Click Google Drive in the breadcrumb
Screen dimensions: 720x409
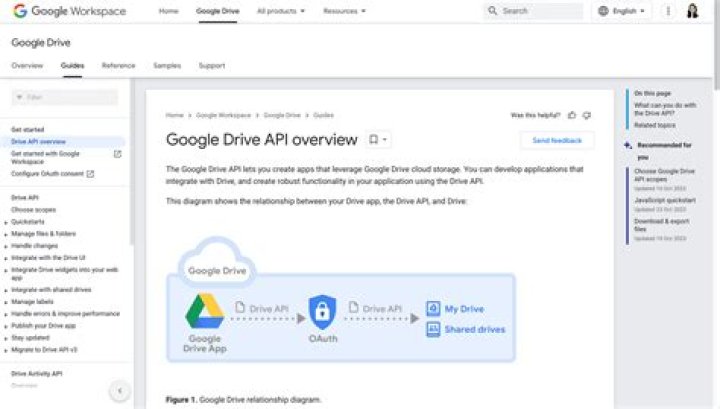tap(282, 115)
